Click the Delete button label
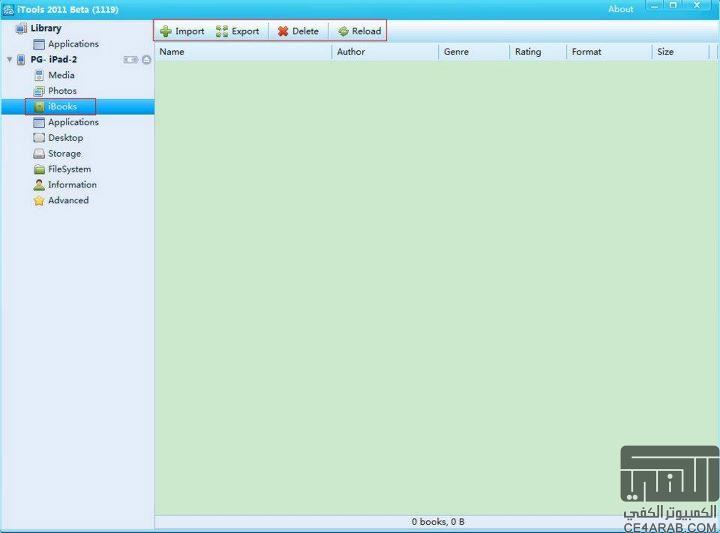 (x=305, y=31)
